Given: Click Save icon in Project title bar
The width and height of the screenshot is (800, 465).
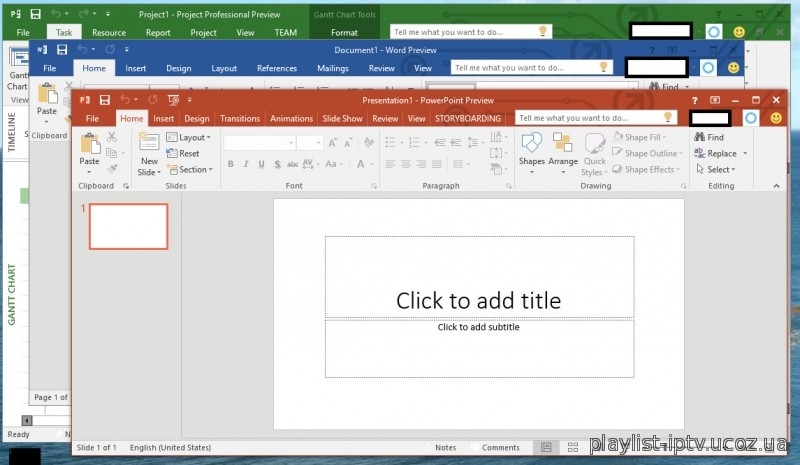Looking at the screenshot, I should (x=35, y=14).
